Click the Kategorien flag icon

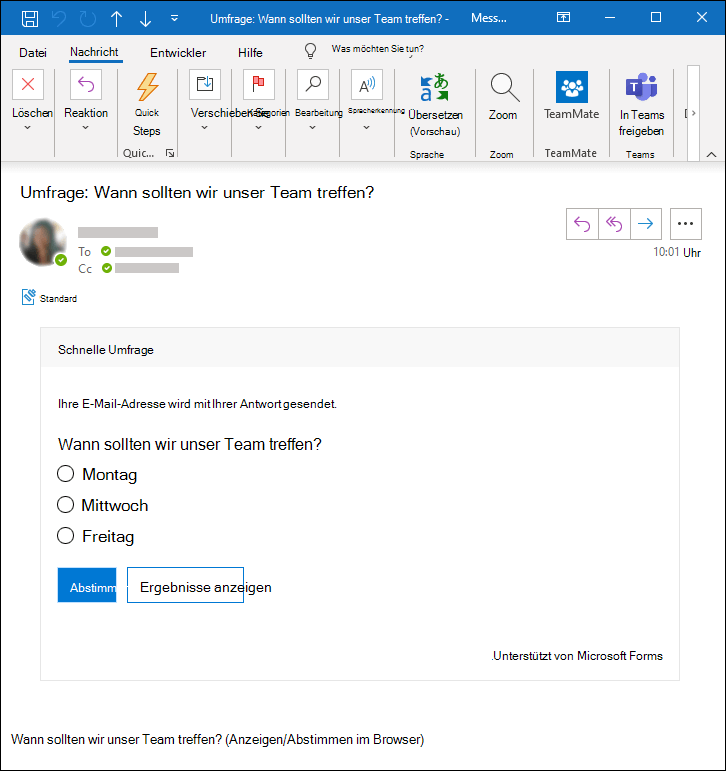click(259, 85)
